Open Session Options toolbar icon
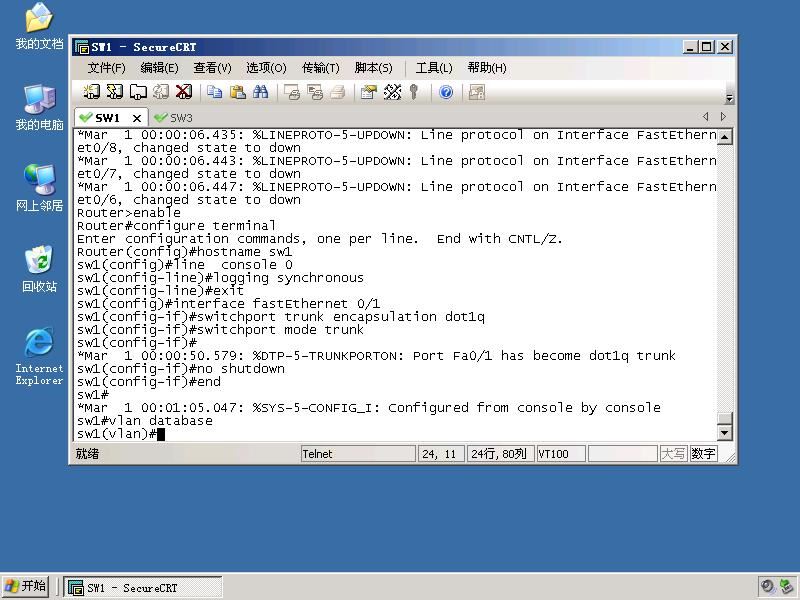The width and height of the screenshot is (800, 600). pos(369,92)
